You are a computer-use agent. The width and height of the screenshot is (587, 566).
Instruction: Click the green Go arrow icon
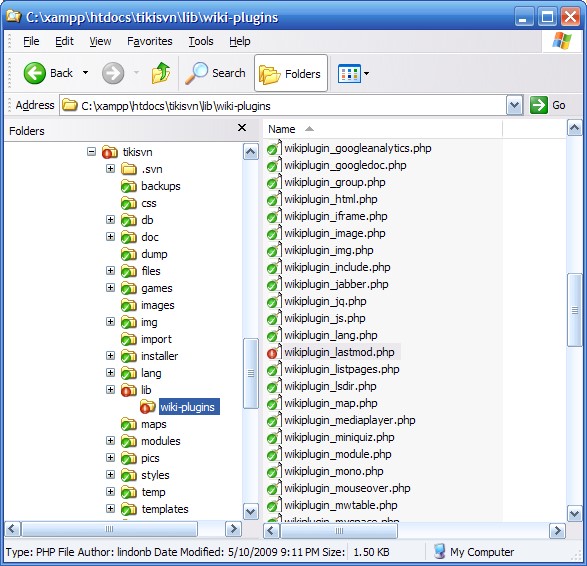click(539, 105)
